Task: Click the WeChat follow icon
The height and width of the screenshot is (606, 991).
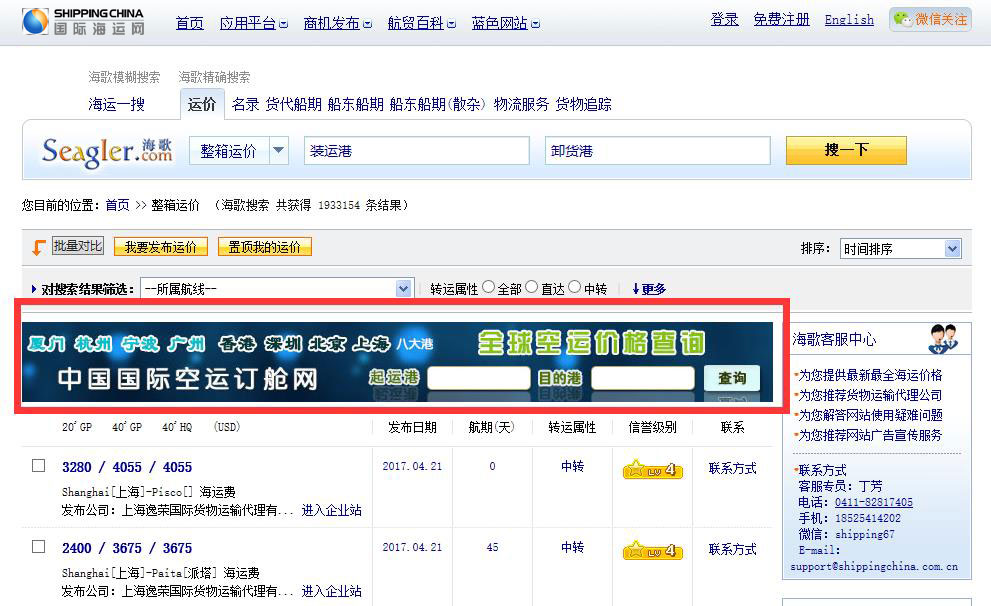Action: tap(902, 20)
